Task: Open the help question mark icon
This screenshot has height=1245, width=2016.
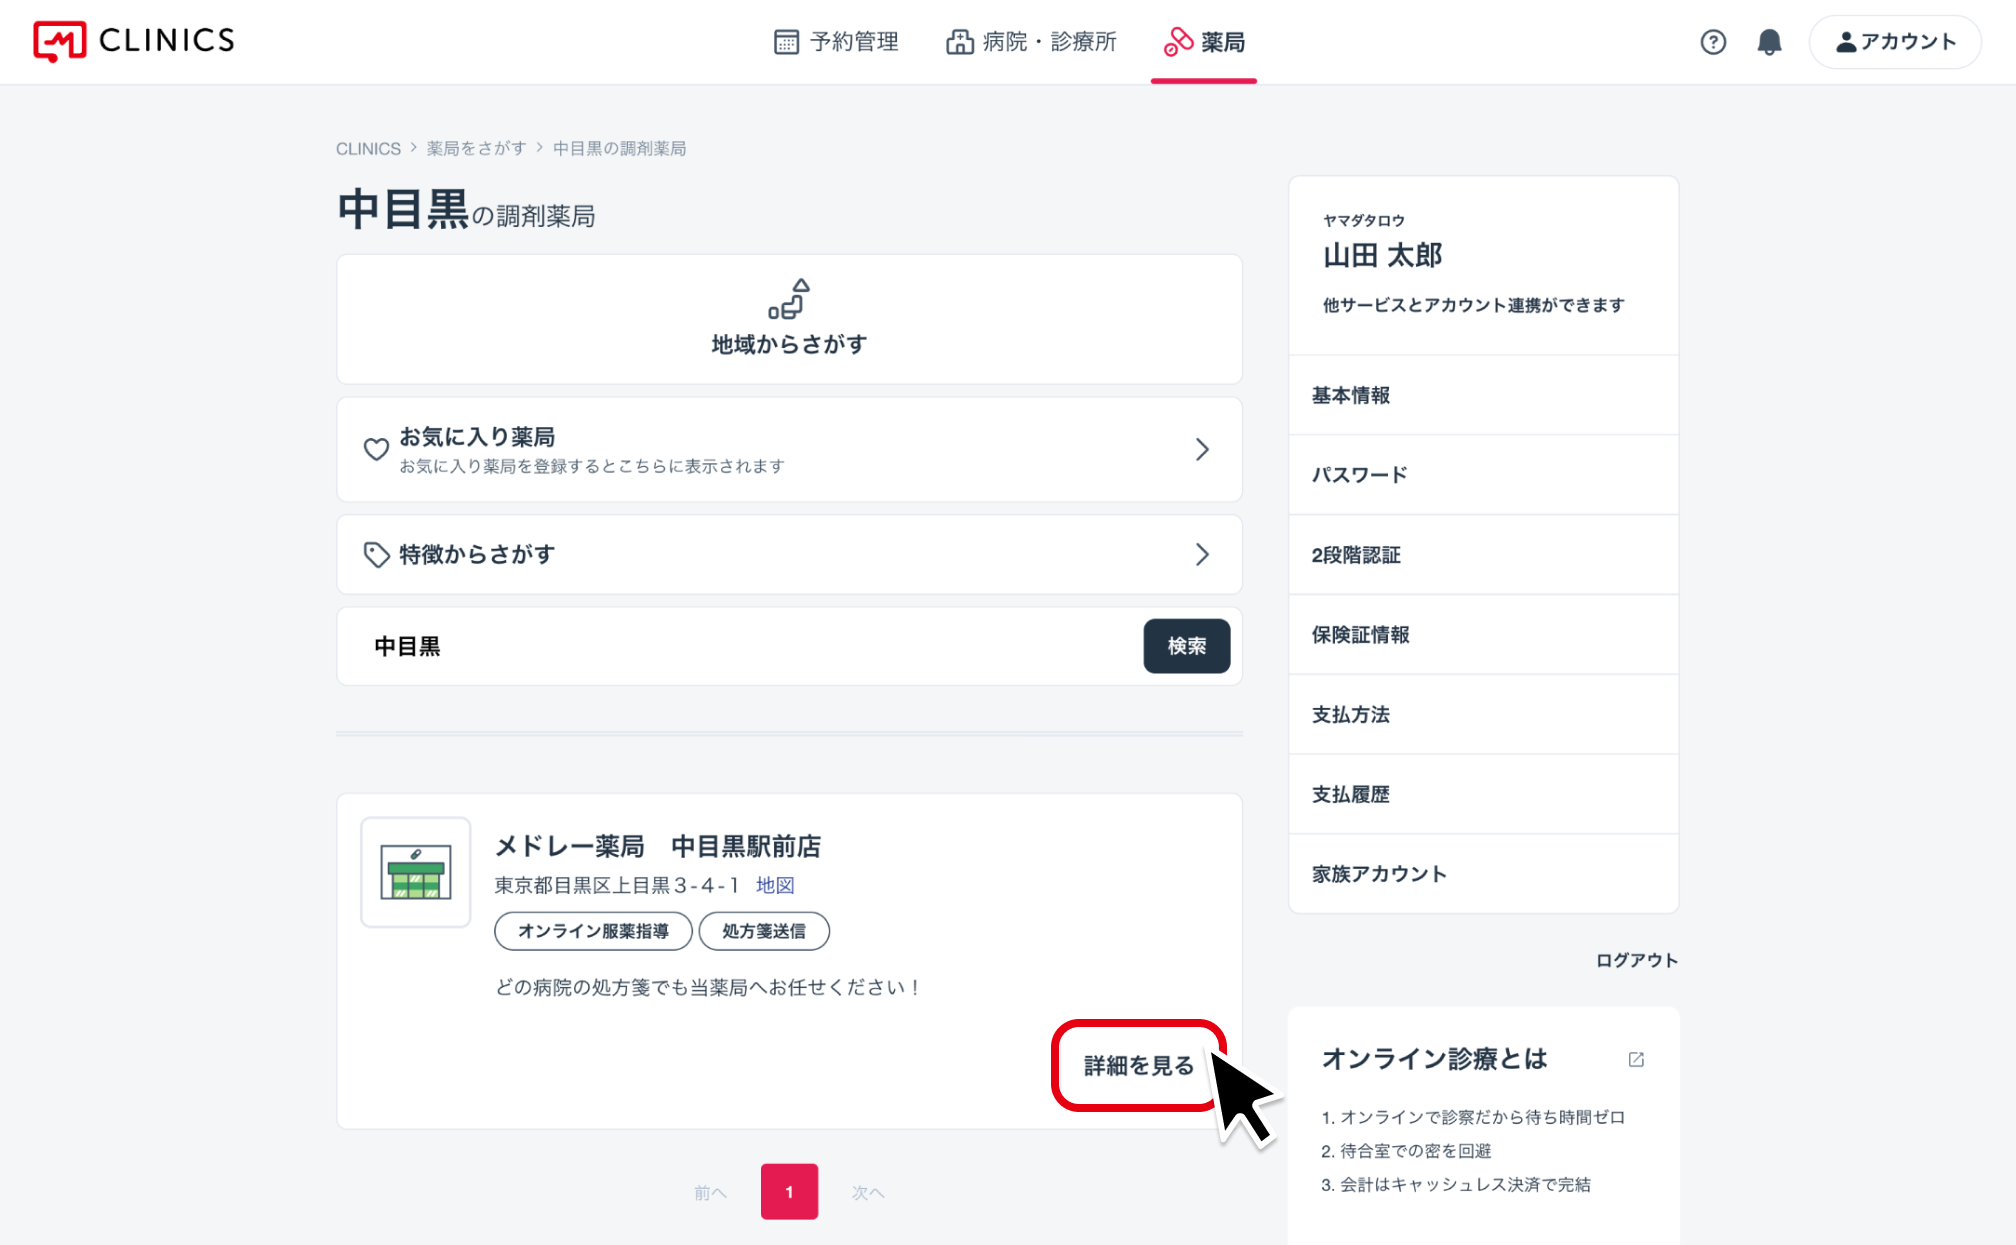Action: (1713, 42)
